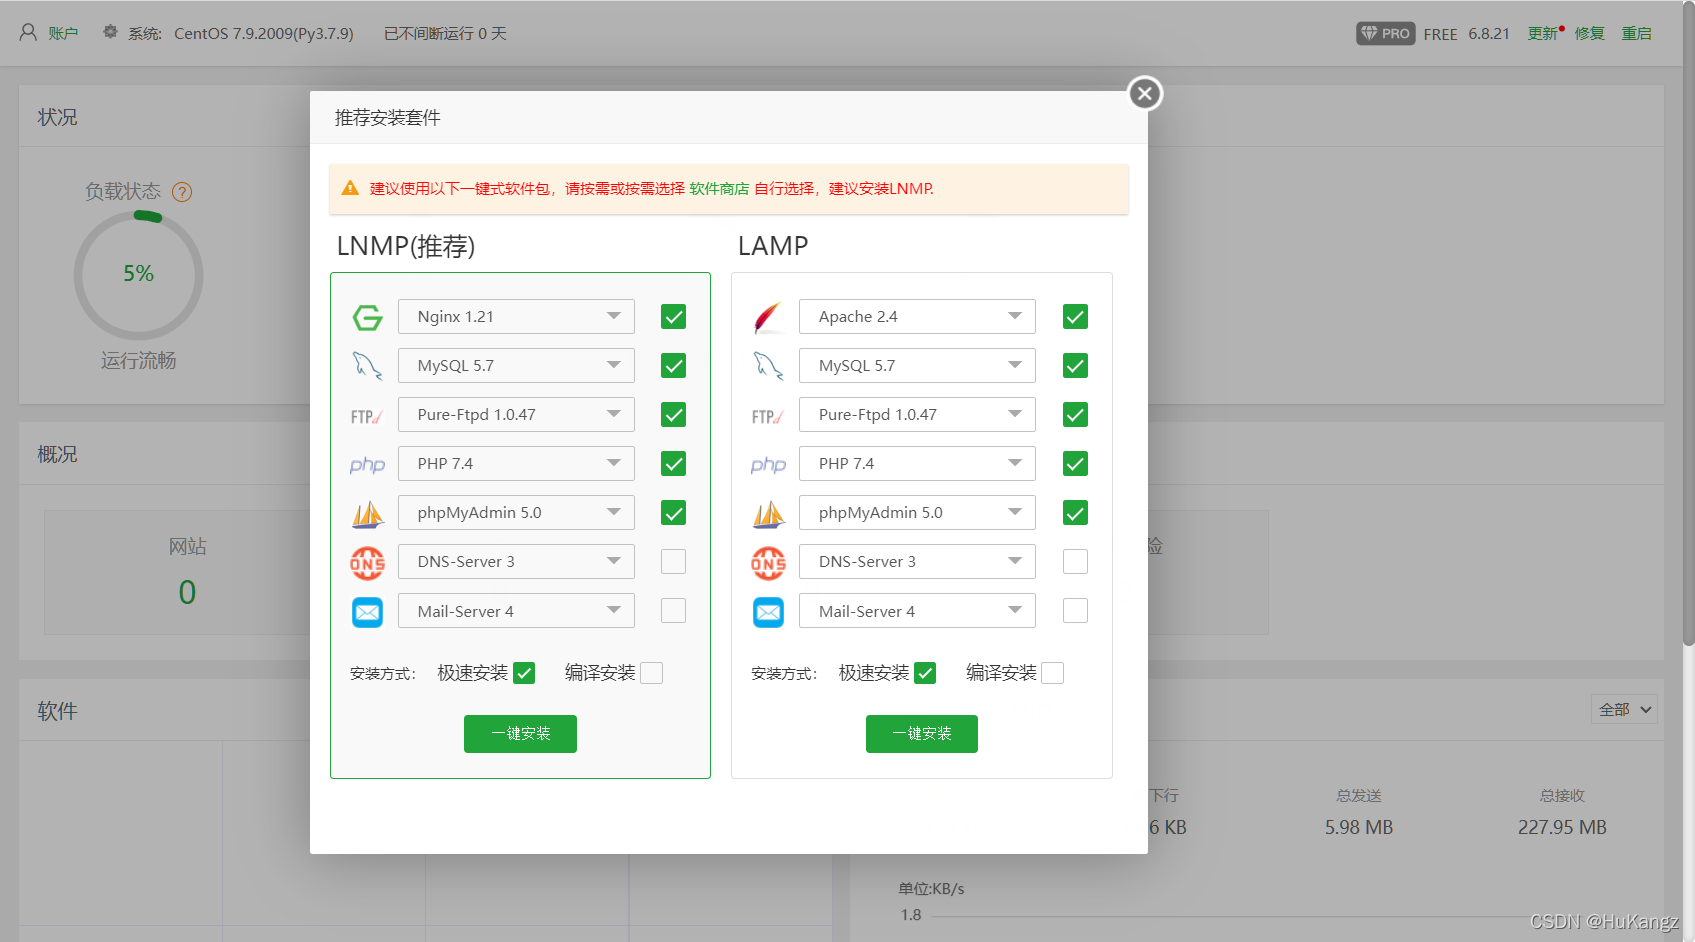
Task: Open LNMP MySQL 5.7 version dropdown
Action: 516,366
